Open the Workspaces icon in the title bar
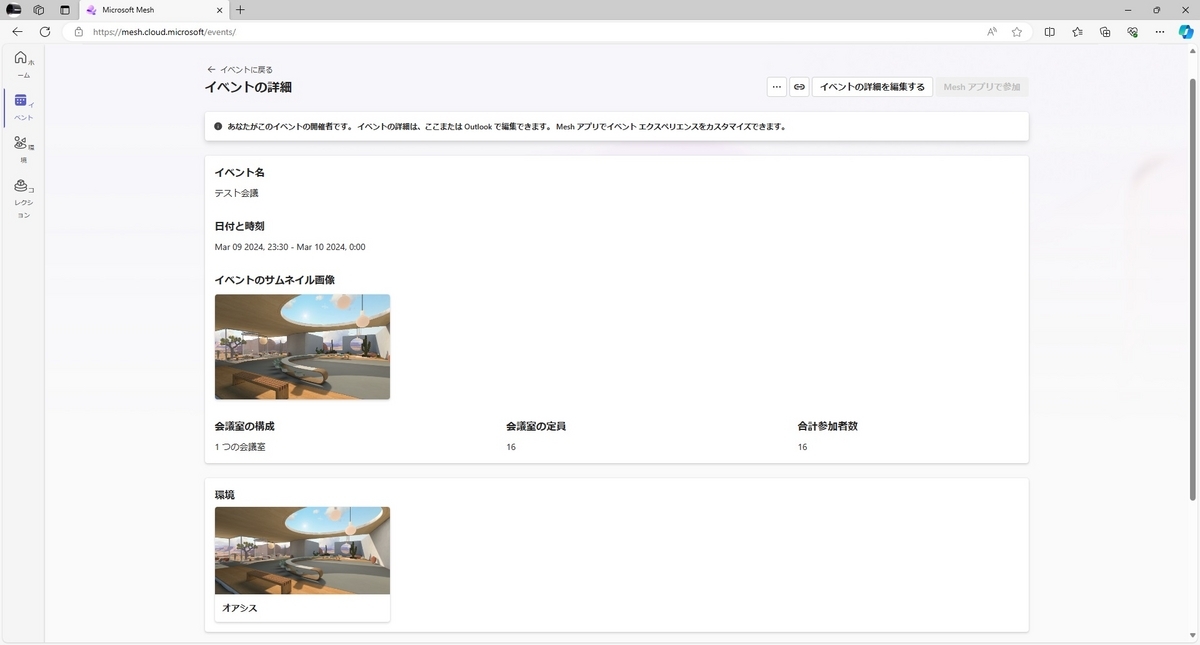Image resolution: width=1200 pixels, height=645 pixels. pyautogui.click(x=39, y=10)
